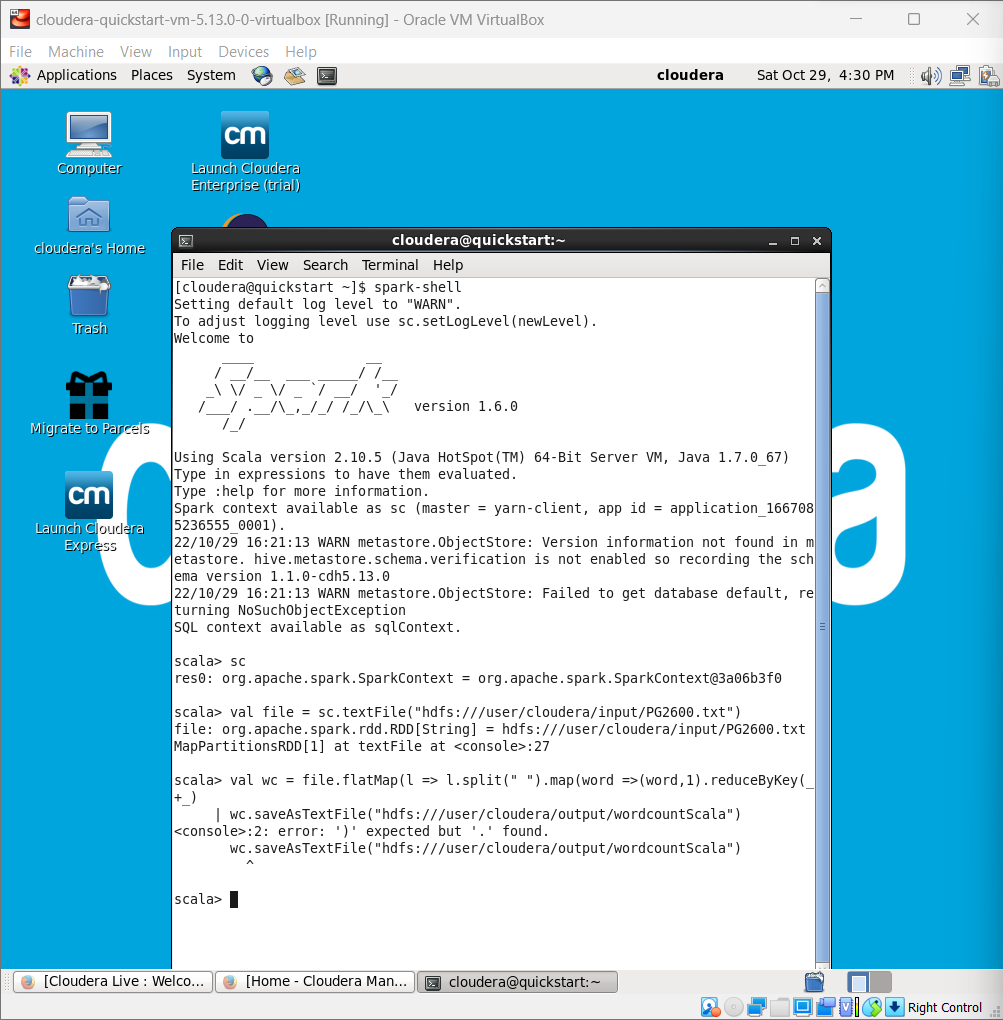Open terminal View menu
The width and height of the screenshot is (1003, 1020).
[x=273, y=265]
